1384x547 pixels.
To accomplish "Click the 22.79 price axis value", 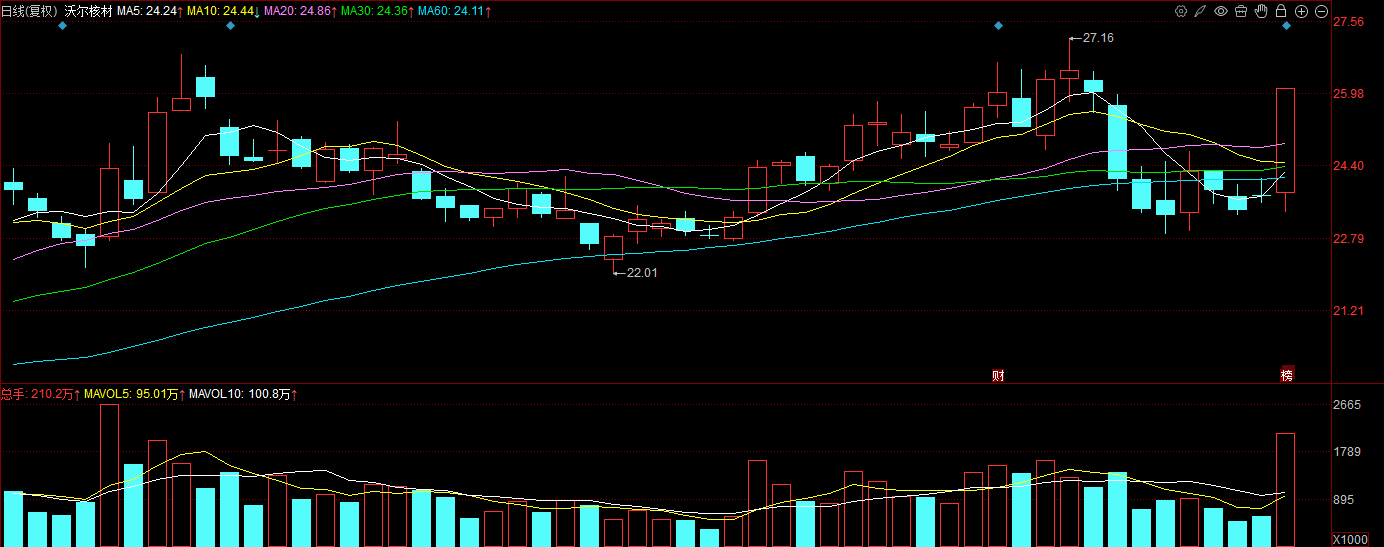I will pyautogui.click(x=1349, y=238).
